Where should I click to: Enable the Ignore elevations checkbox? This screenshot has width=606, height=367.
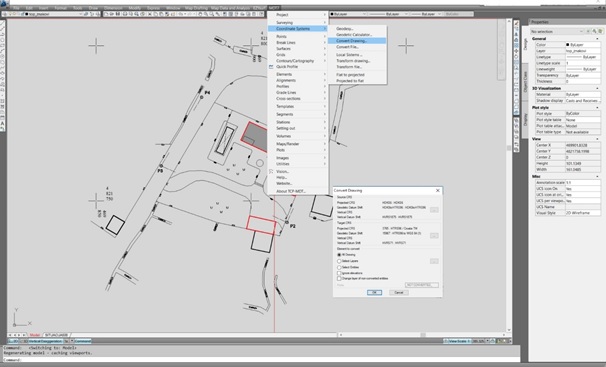339,273
